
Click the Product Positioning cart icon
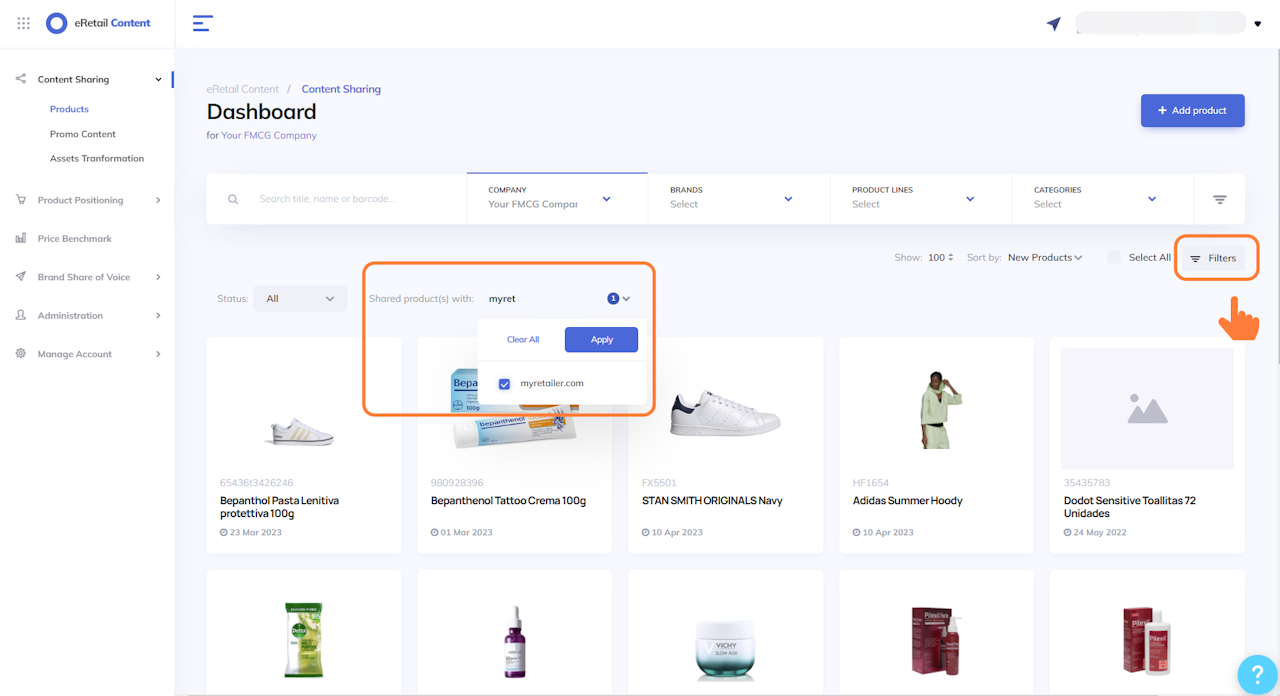click(21, 200)
